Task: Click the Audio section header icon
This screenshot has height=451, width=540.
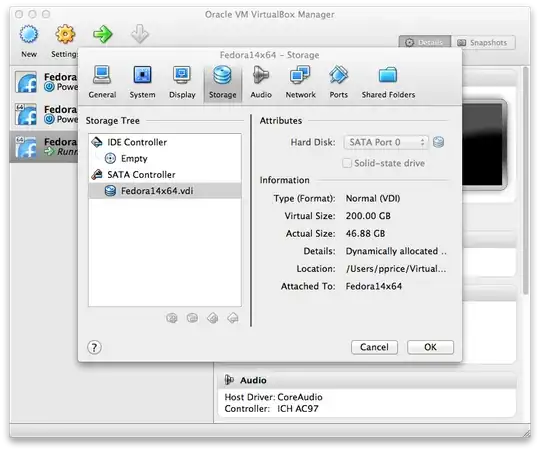Action: [229, 380]
